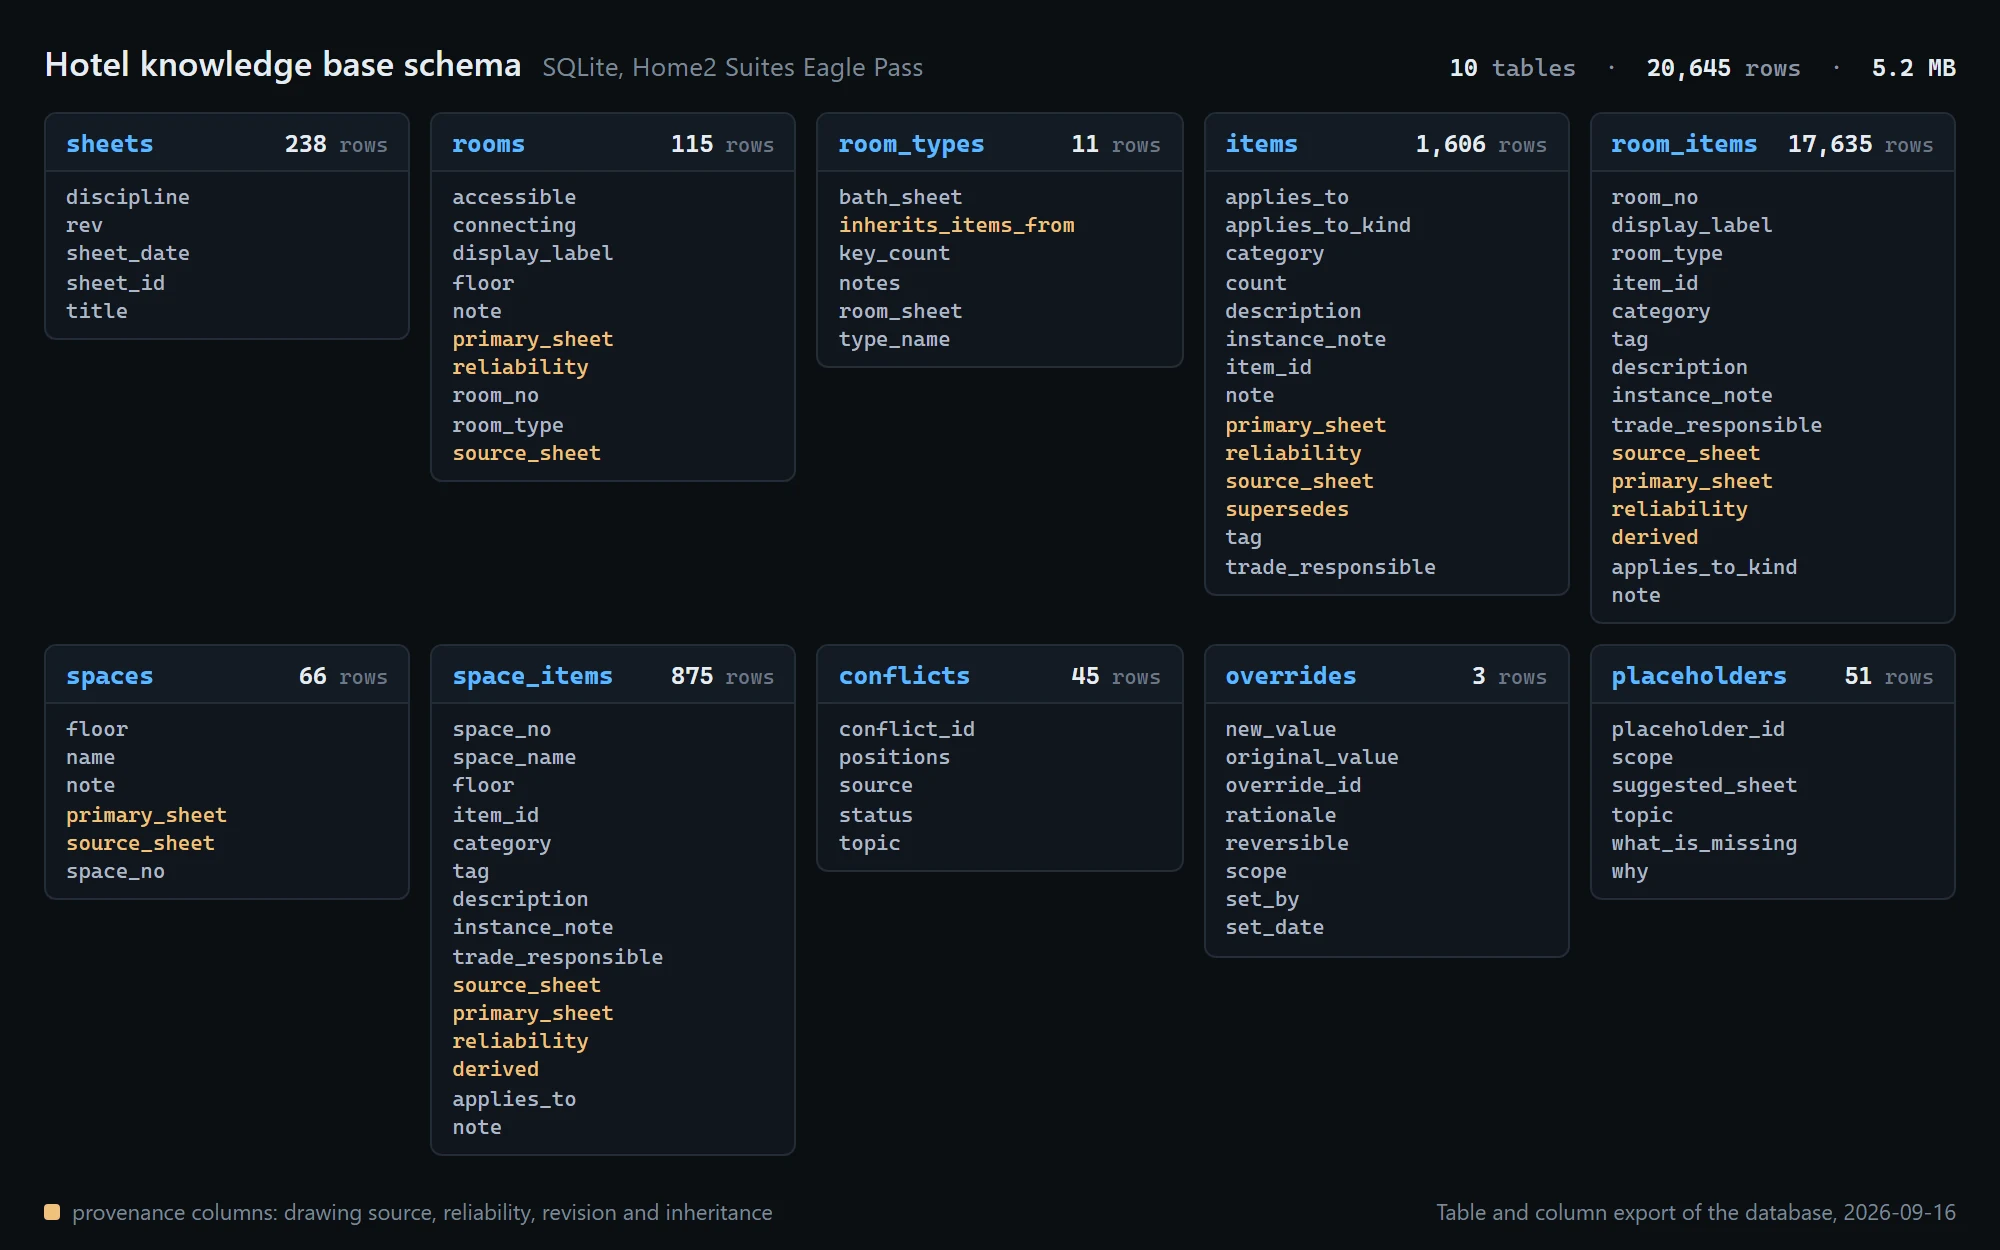The height and width of the screenshot is (1250, 2000).
Task: Select reliability column in space_items
Action: pyautogui.click(x=520, y=1041)
